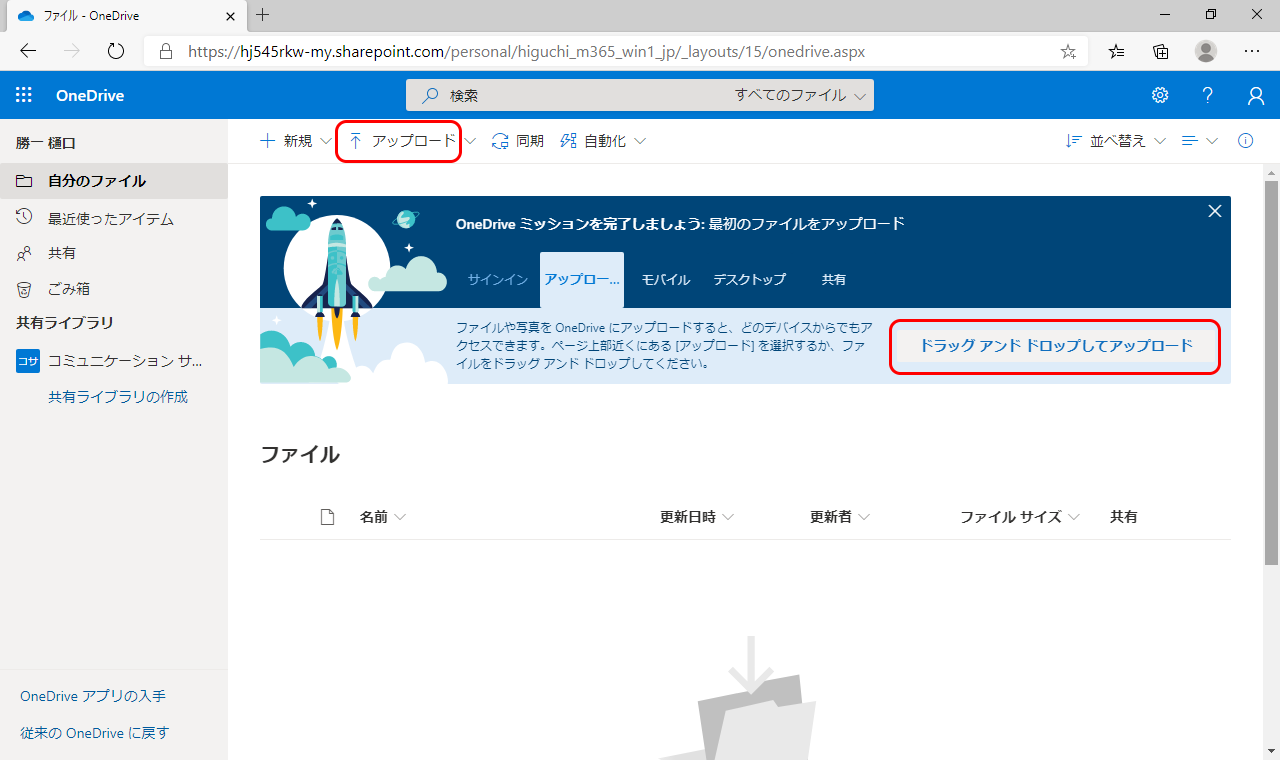
Task: Click the OneDrive brand title in the header
Action: [90, 96]
